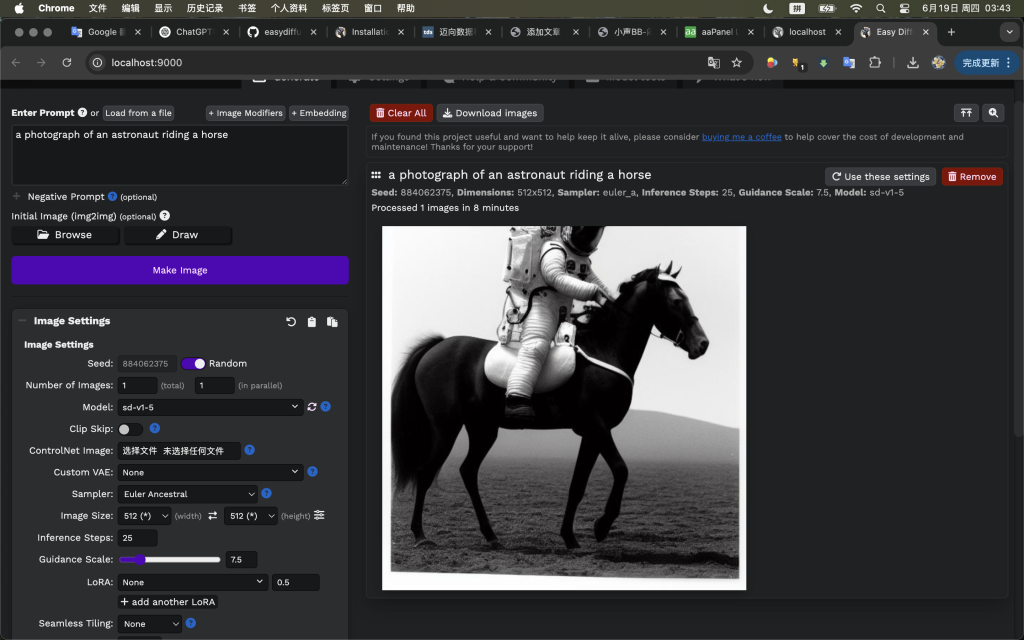This screenshot has width=1024, height=640.
Task: Click the Enter Prompt help icon
Action: [x=82, y=112]
